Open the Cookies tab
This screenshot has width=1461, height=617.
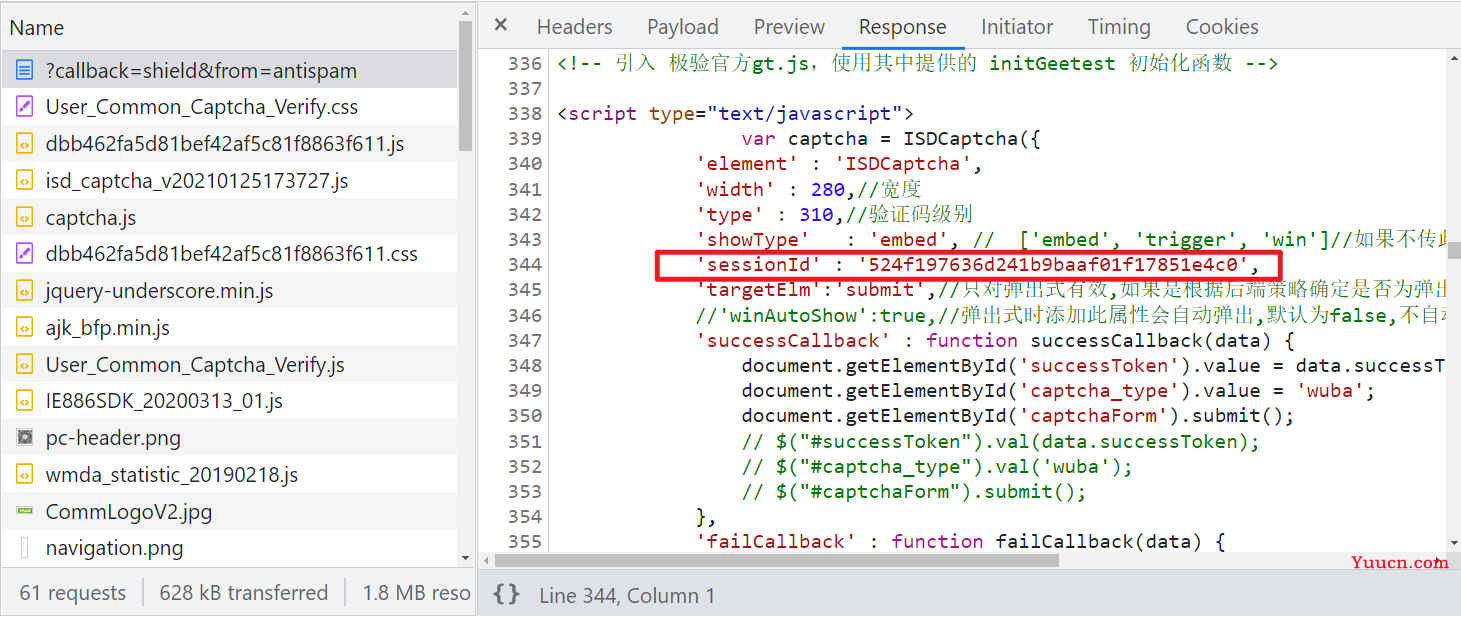1222,27
